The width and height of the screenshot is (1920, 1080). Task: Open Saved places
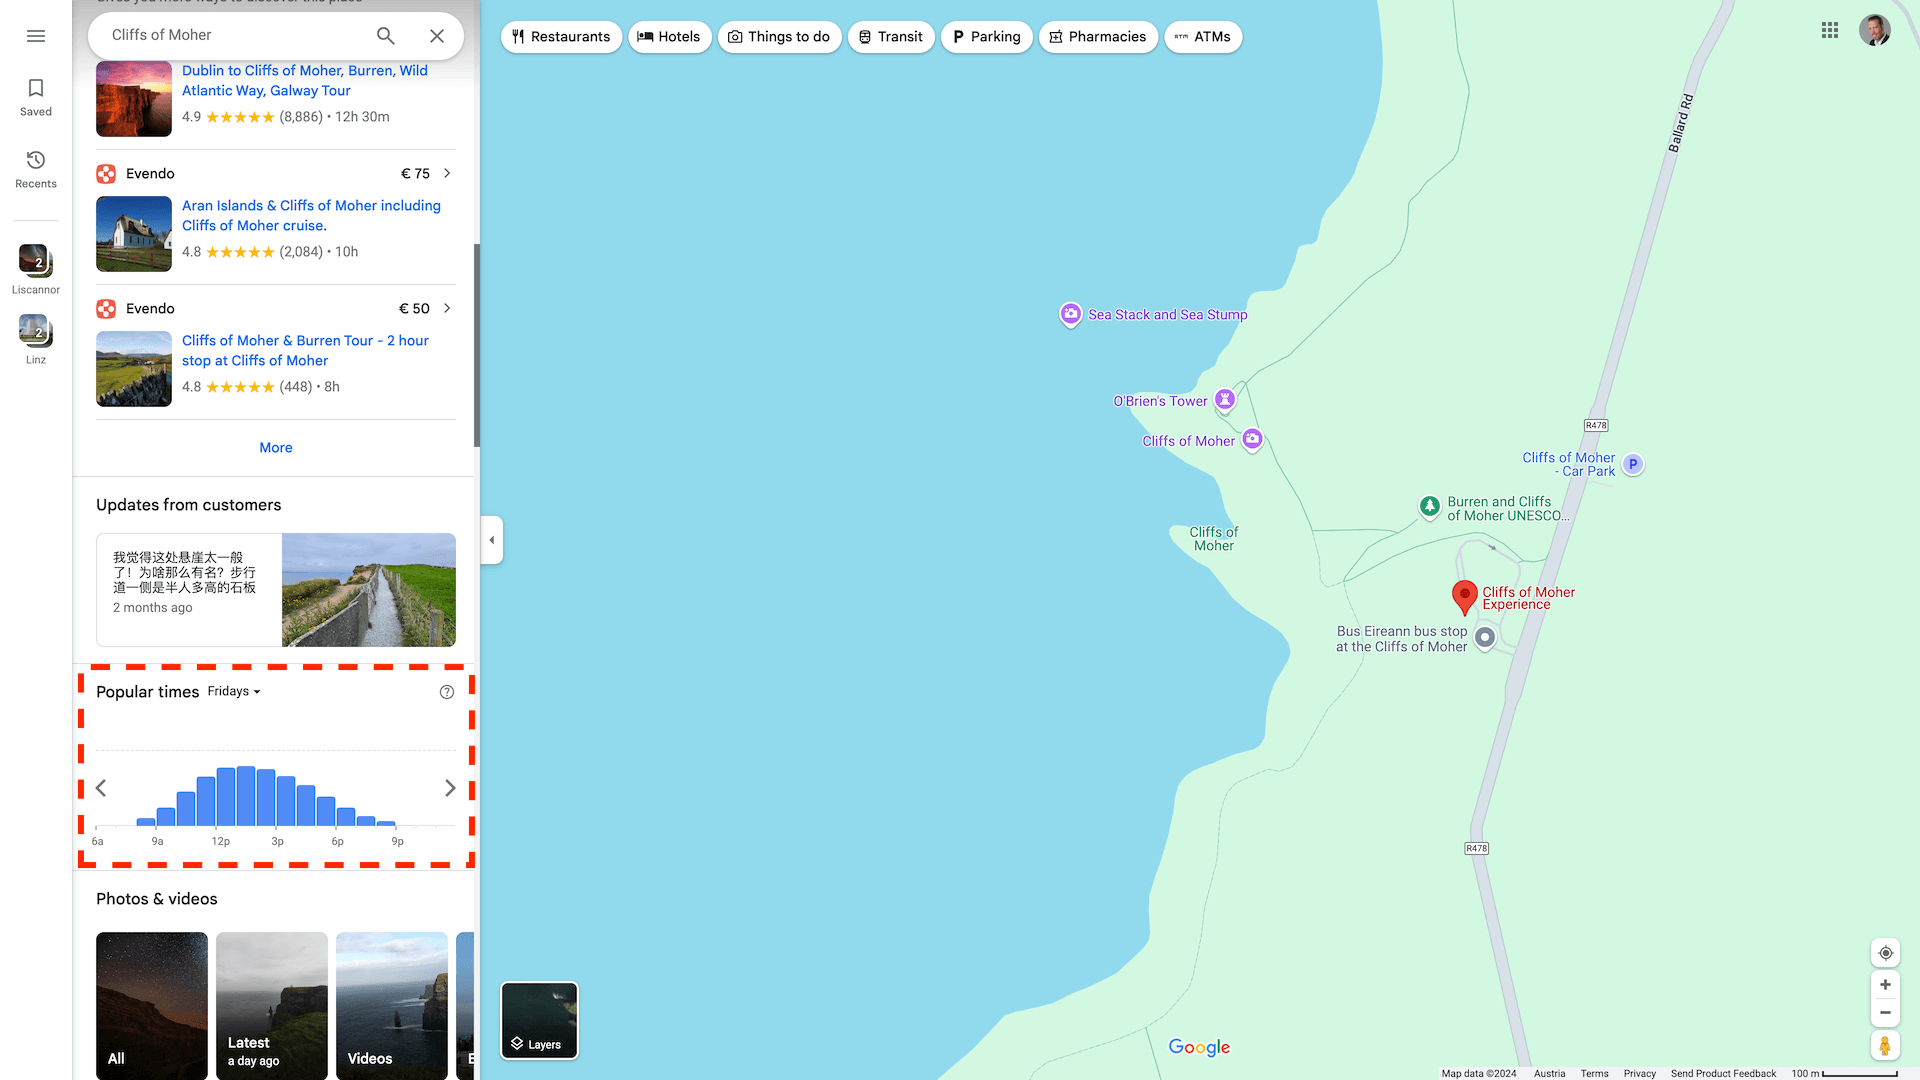36,98
